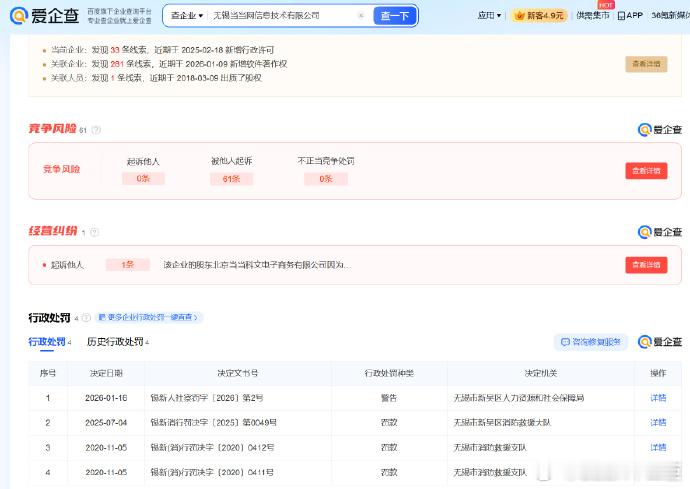Select the 行政处罚 tab
The width and height of the screenshot is (690, 489).
click(x=49, y=342)
